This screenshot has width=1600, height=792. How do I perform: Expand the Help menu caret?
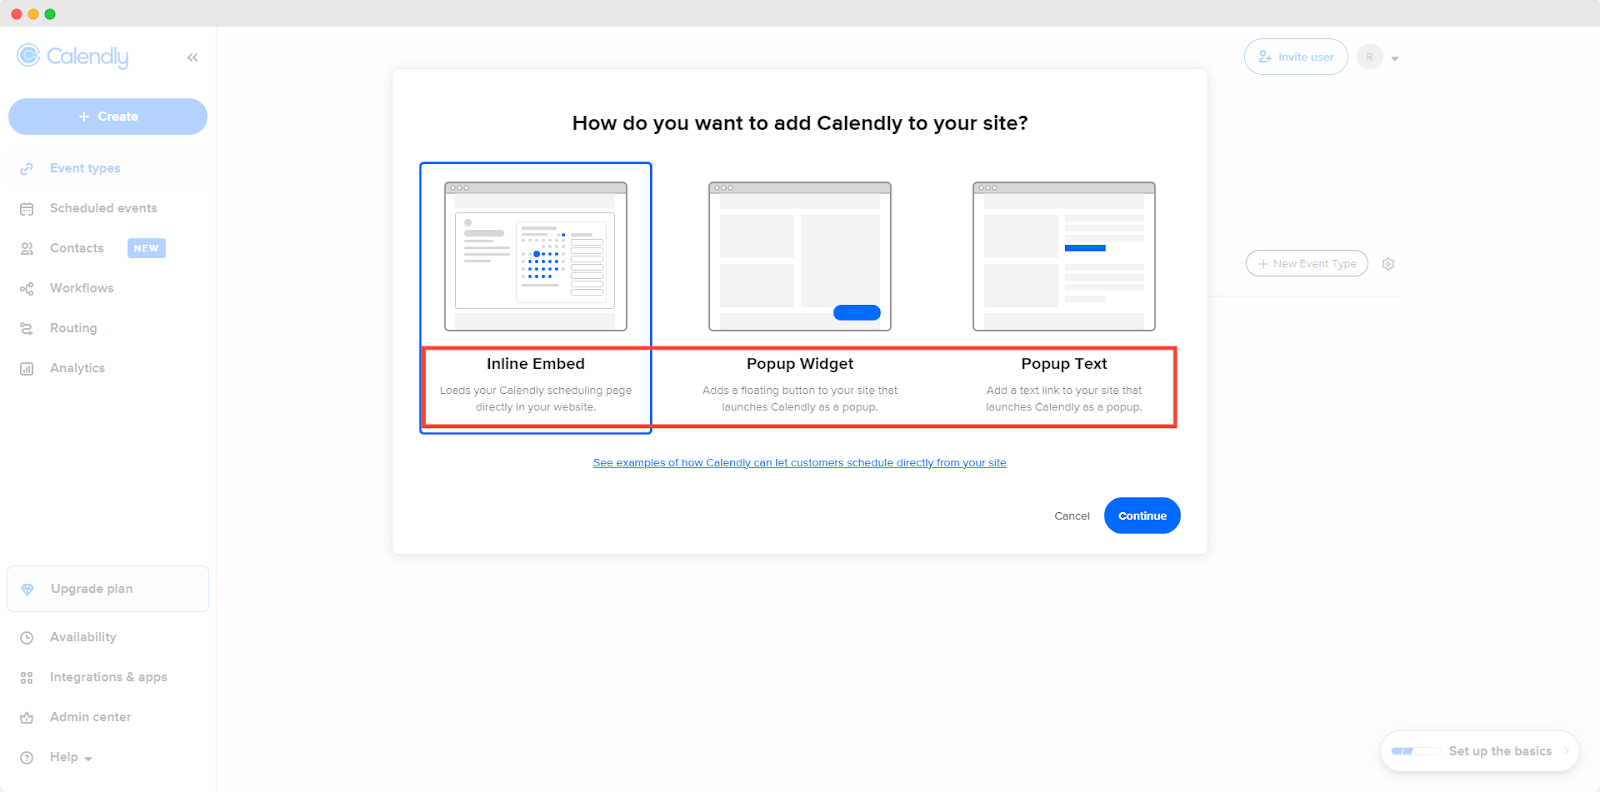tap(88, 758)
